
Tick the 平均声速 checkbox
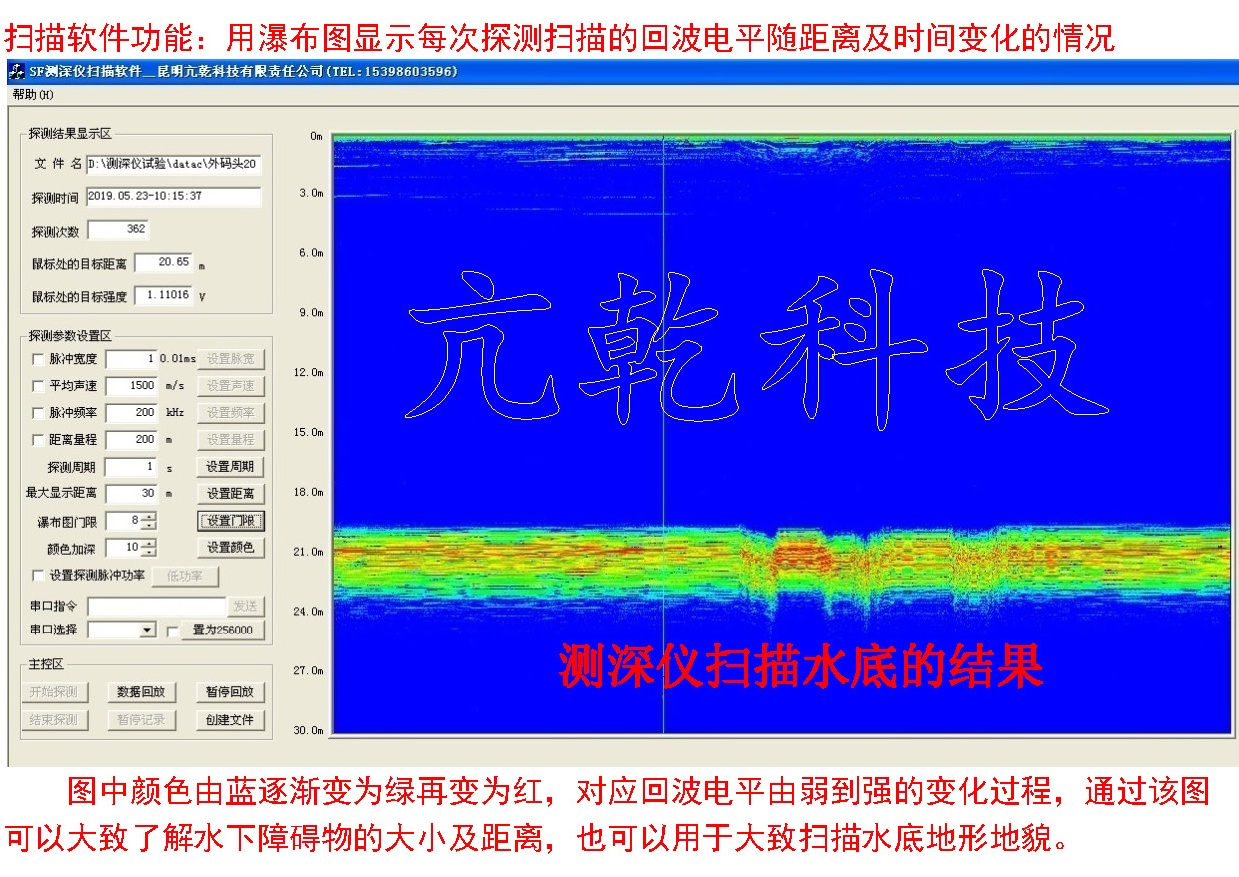coord(39,386)
